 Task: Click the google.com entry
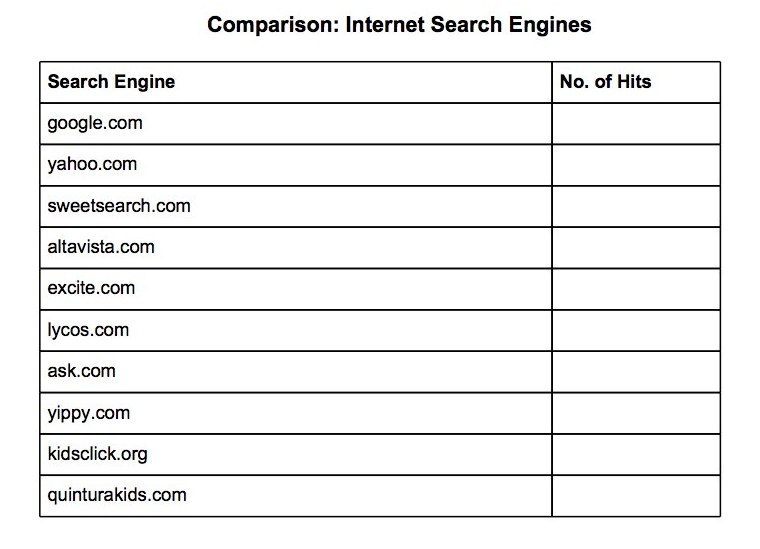tap(95, 123)
